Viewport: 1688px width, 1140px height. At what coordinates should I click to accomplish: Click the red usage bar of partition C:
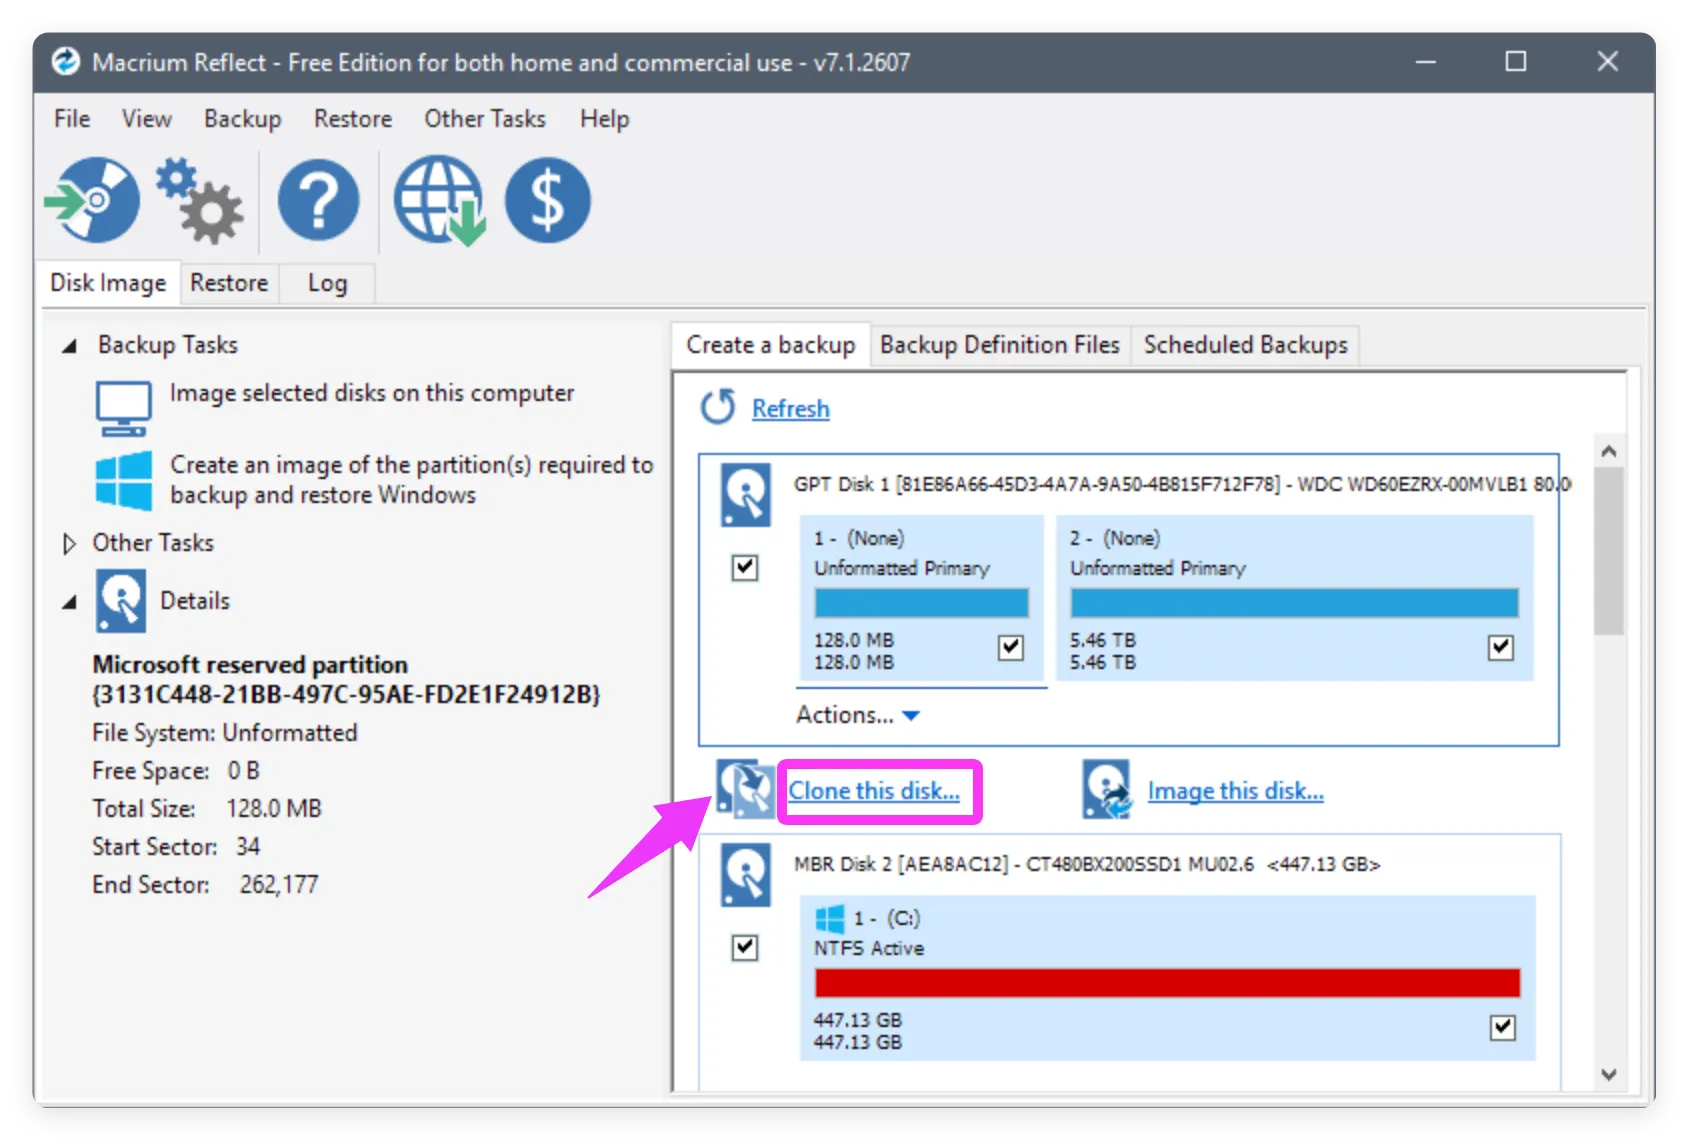click(1167, 983)
